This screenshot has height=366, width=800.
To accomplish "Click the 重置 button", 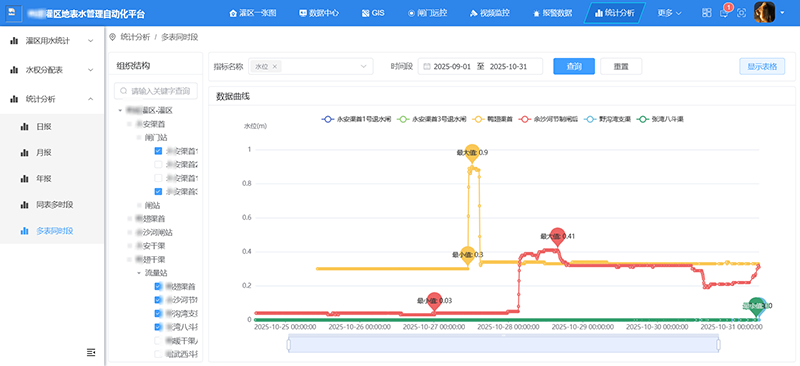I will click(x=621, y=66).
